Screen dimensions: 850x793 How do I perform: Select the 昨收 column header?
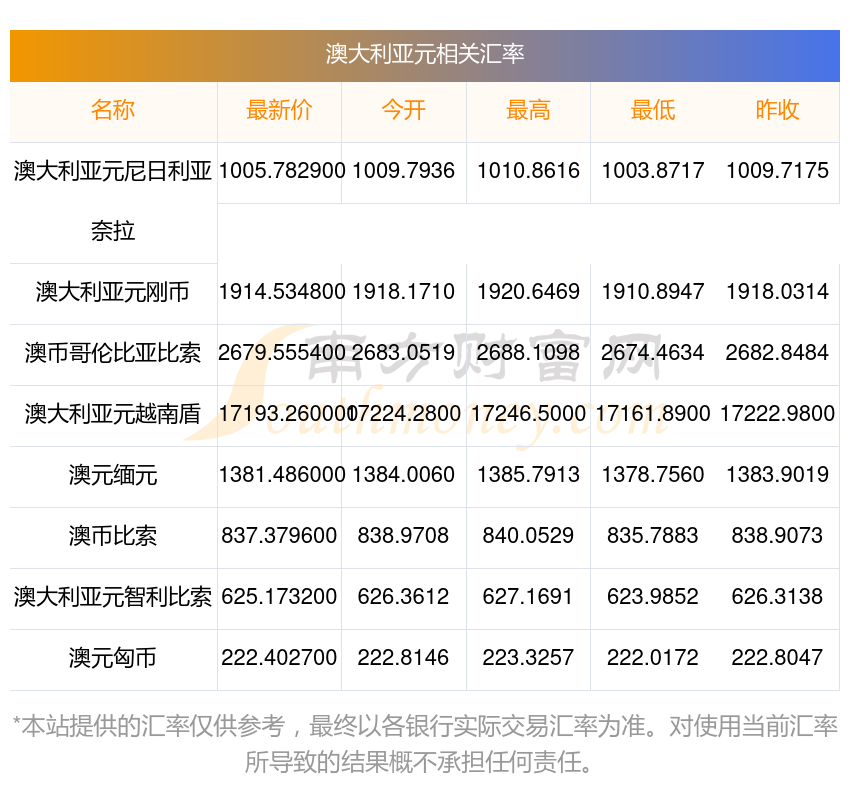pos(777,110)
